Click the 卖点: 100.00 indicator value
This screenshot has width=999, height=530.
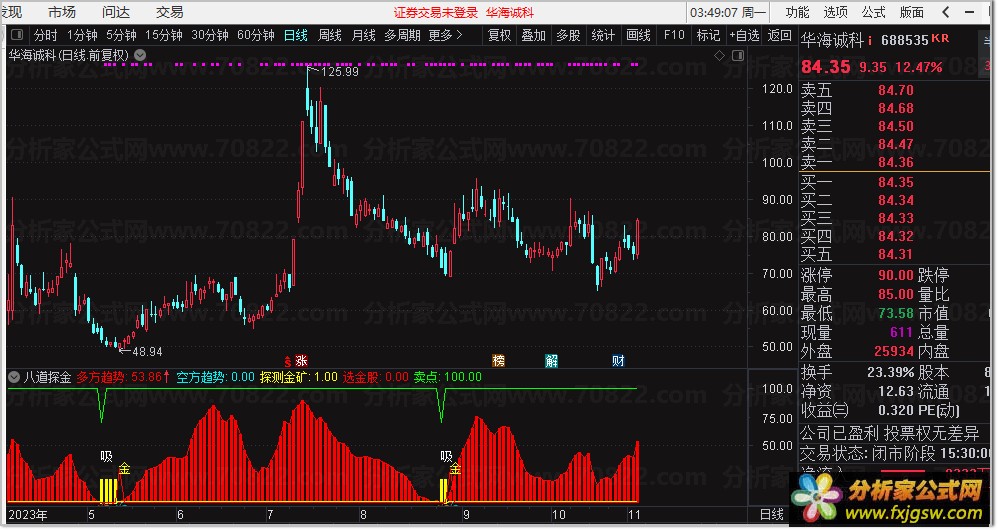click(448, 377)
